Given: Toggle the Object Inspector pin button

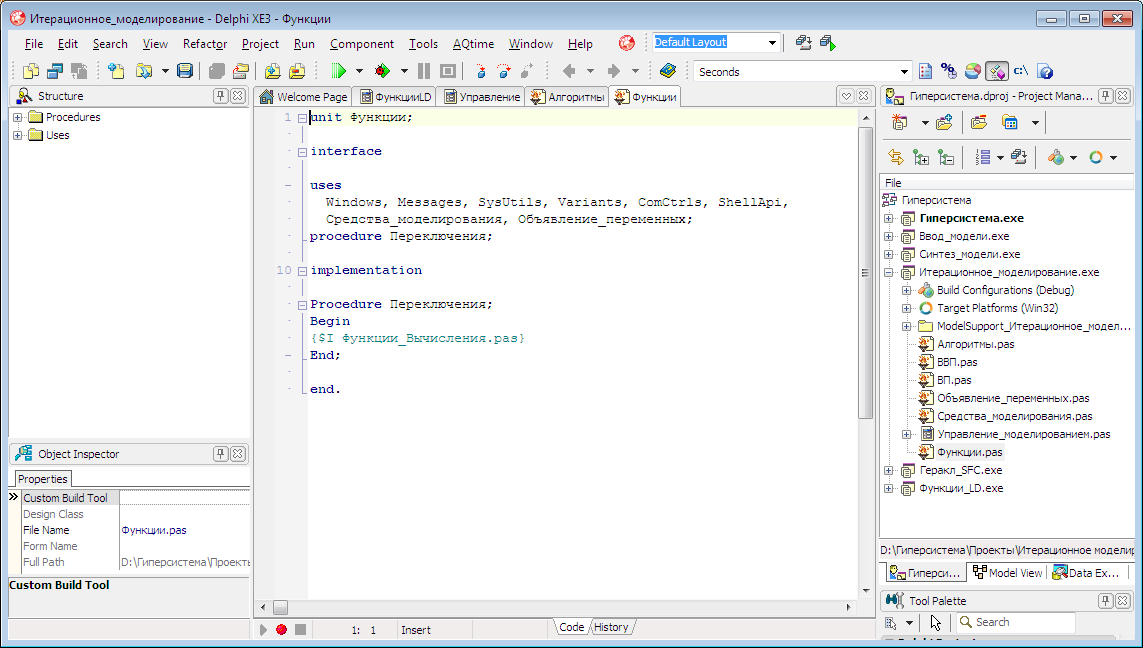Looking at the screenshot, I should (x=221, y=454).
